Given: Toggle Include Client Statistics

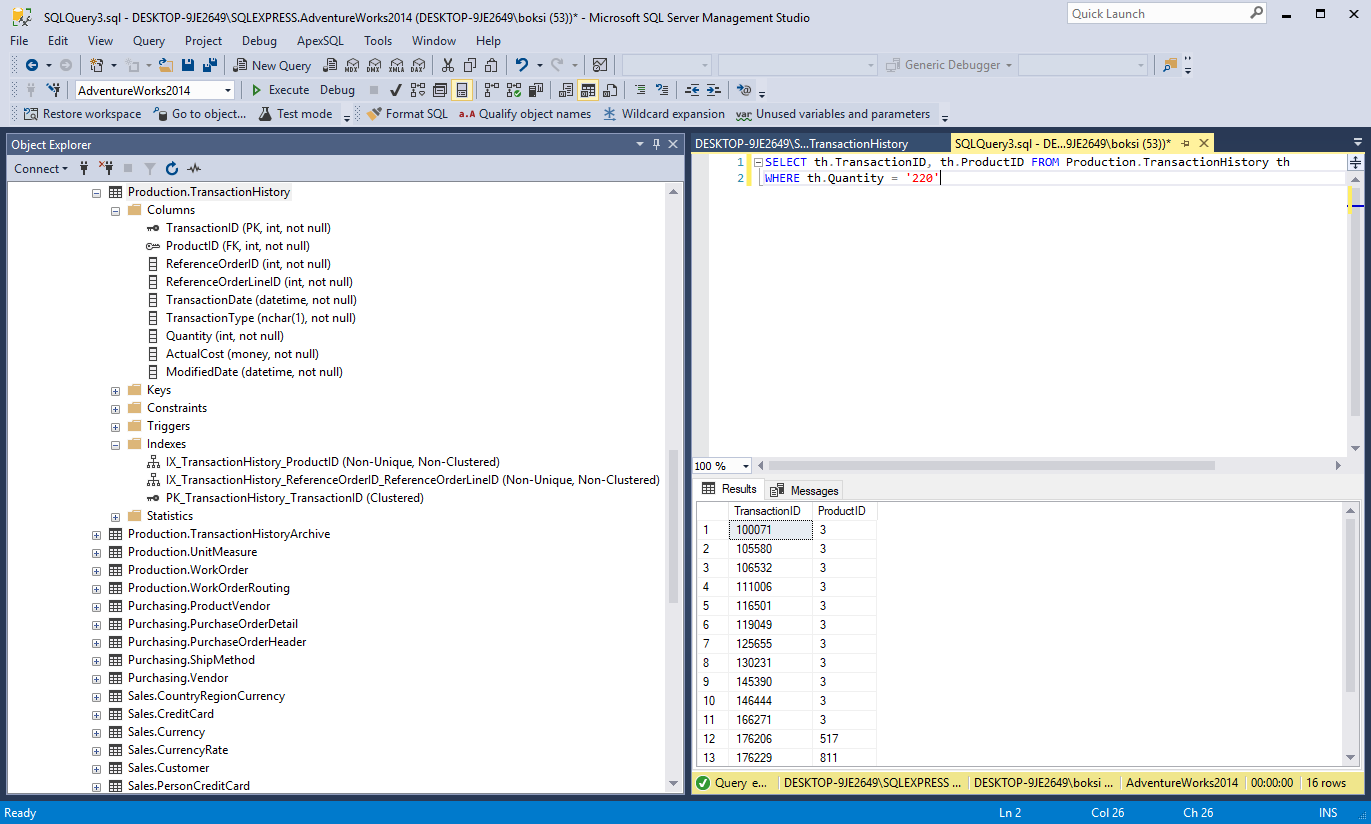Looking at the screenshot, I should [x=536, y=90].
